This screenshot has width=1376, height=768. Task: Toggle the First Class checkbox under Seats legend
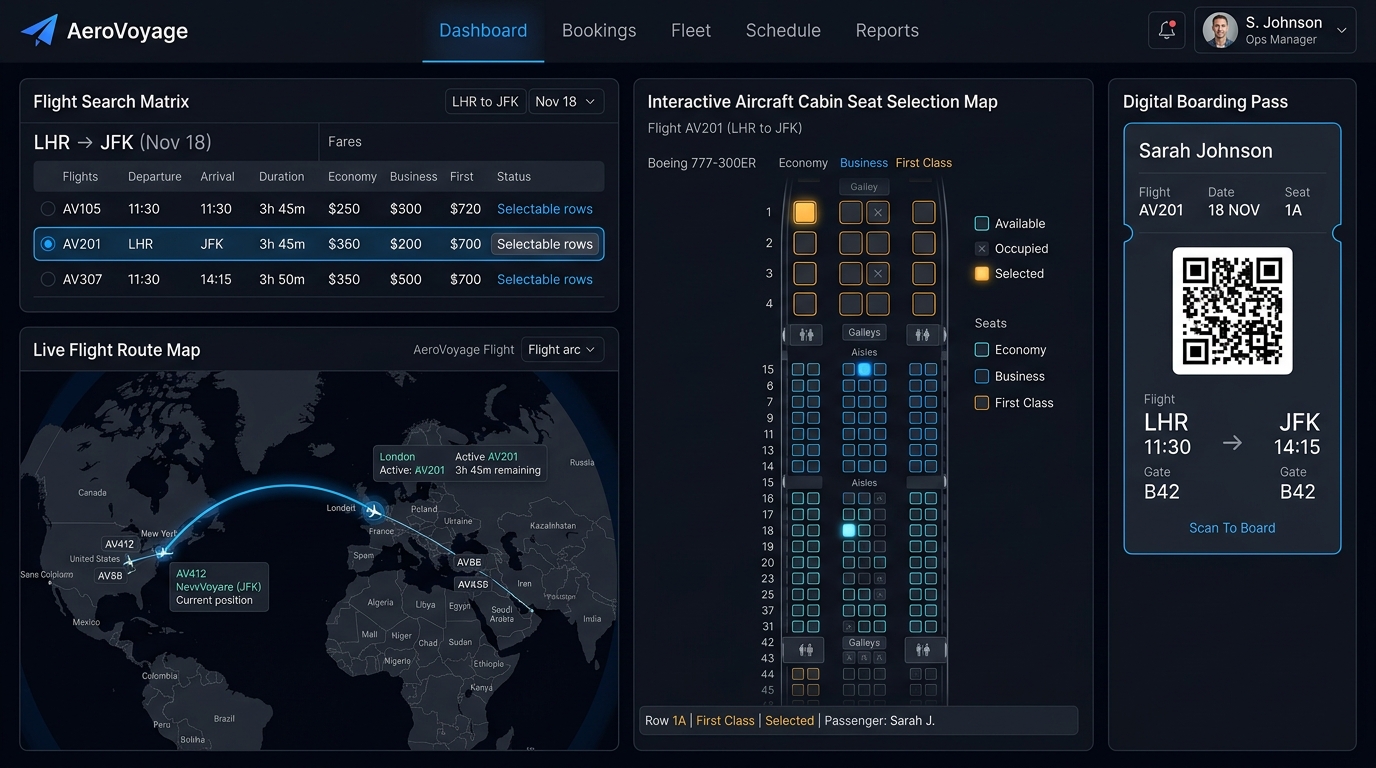(x=982, y=403)
